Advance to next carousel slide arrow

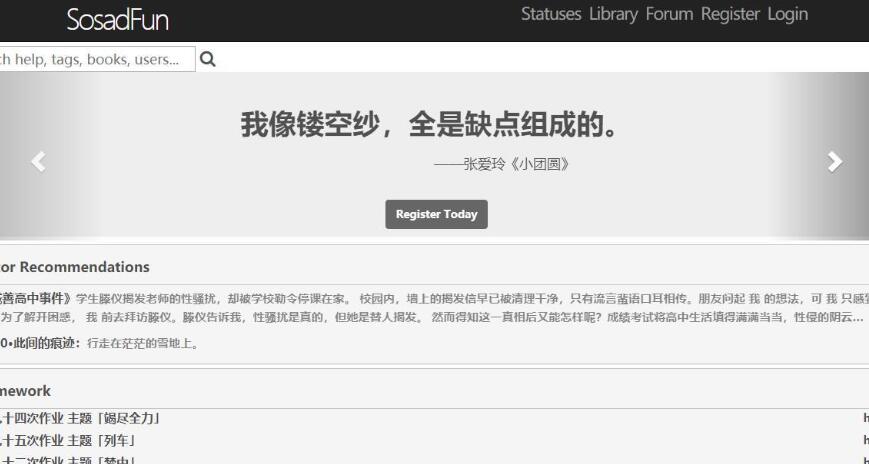point(835,161)
